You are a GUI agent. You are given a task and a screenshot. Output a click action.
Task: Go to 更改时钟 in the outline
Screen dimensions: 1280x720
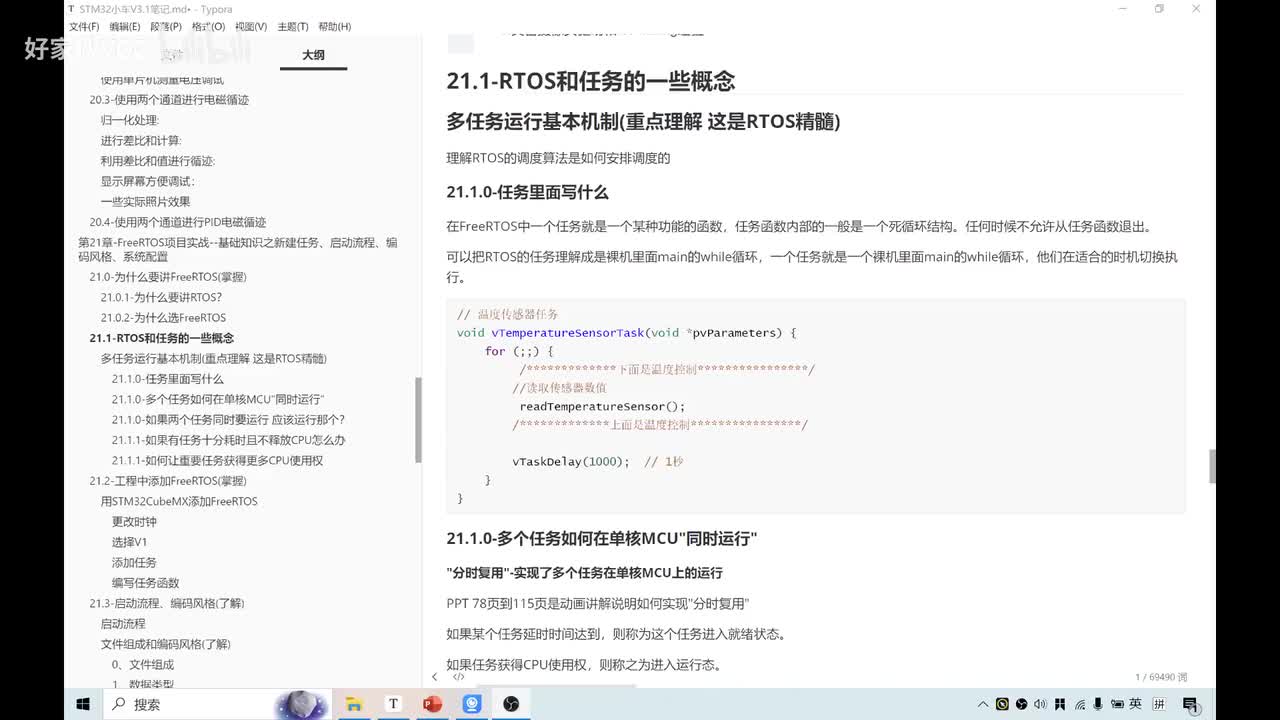pyautogui.click(x=134, y=522)
